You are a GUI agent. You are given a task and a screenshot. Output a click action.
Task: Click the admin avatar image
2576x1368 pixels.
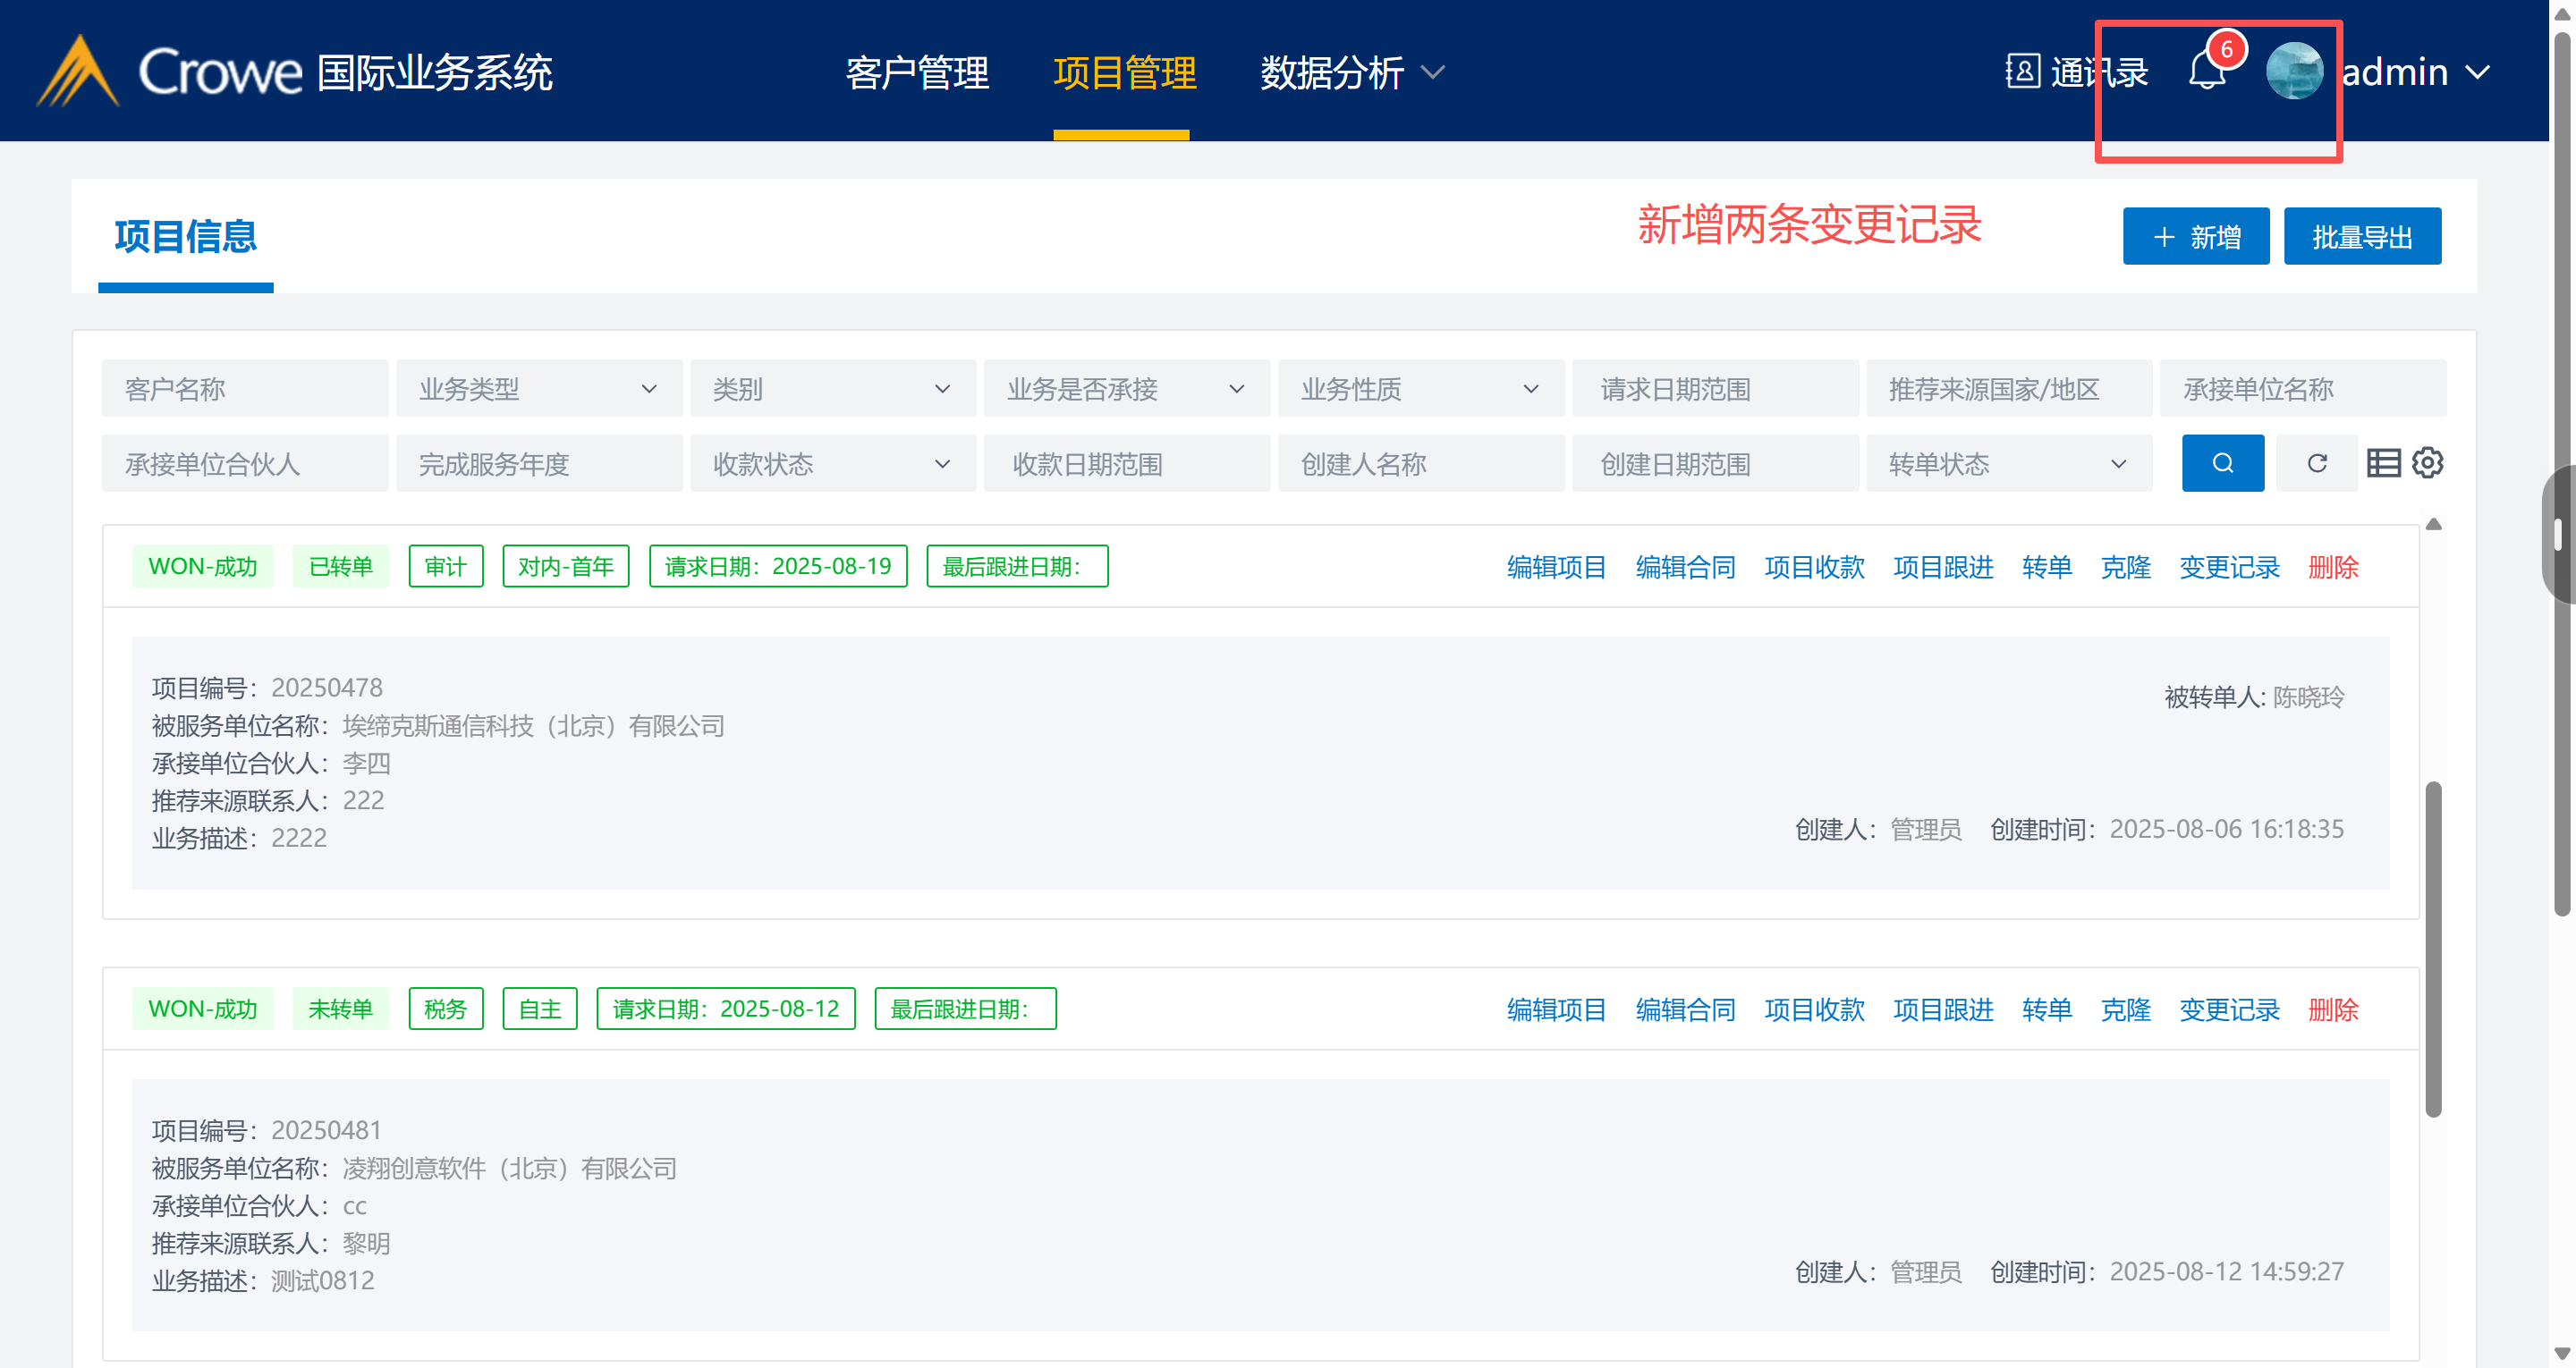[x=2294, y=72]
